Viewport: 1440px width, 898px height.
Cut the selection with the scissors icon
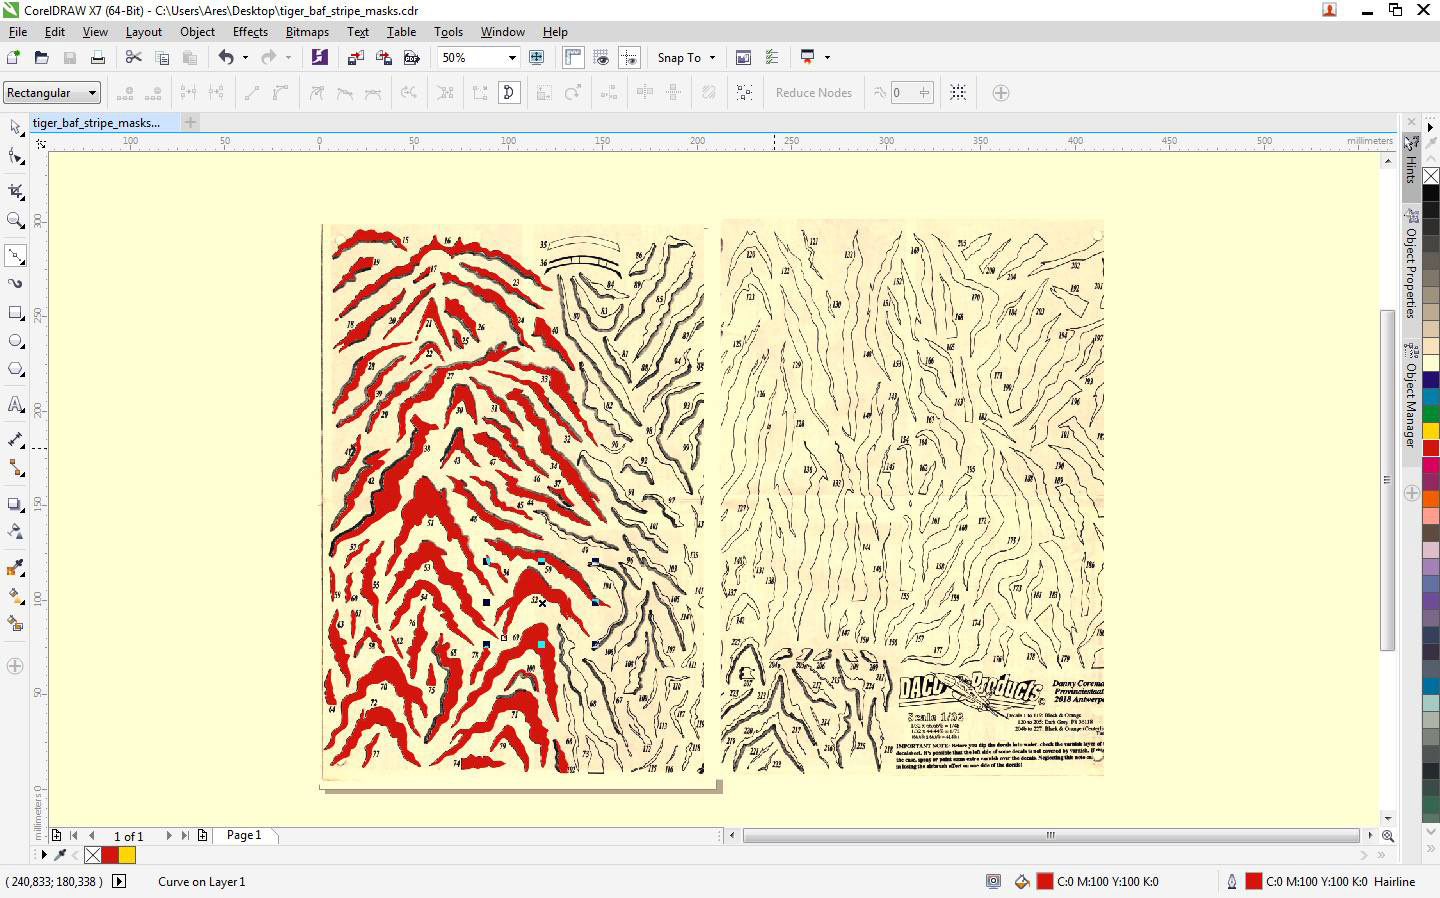point(134,58)
